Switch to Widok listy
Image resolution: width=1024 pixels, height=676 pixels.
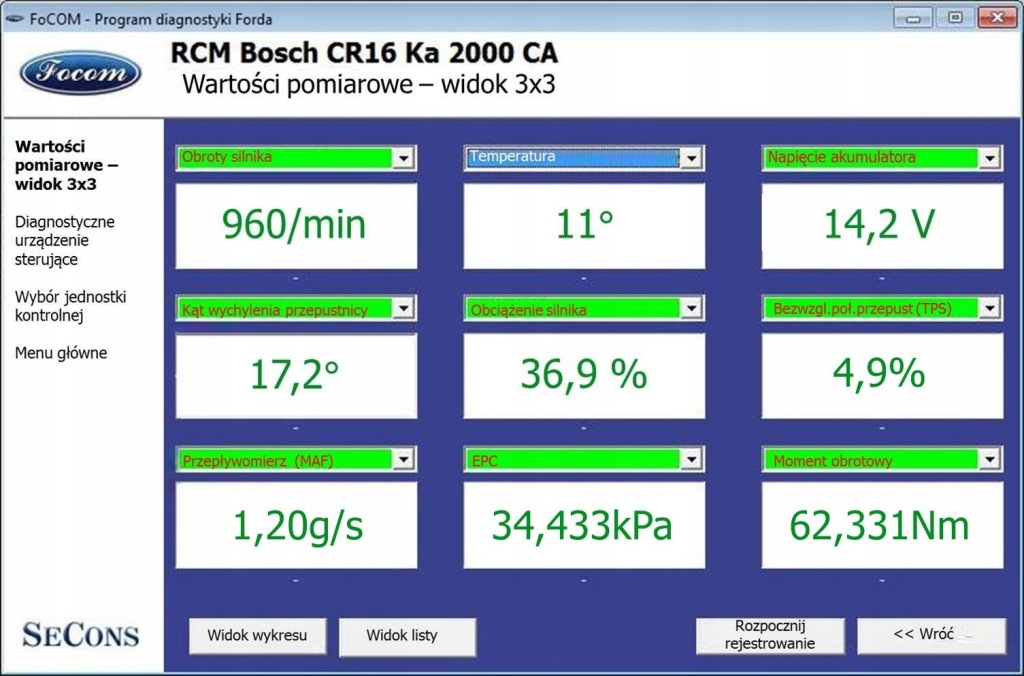407,636
